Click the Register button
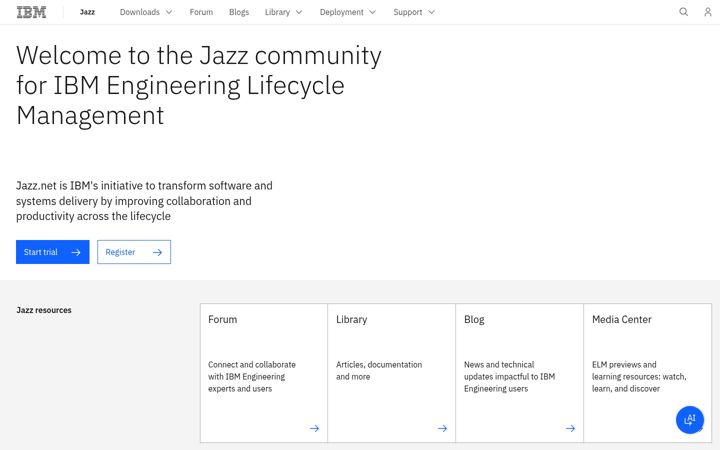Screen dimensions: 720x450 tap(134, 252)
